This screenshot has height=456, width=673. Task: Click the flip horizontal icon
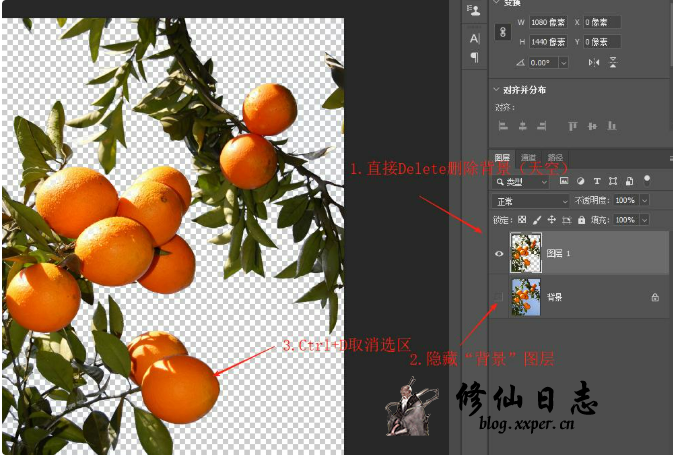pyautogui.click(x=594, y=62)
